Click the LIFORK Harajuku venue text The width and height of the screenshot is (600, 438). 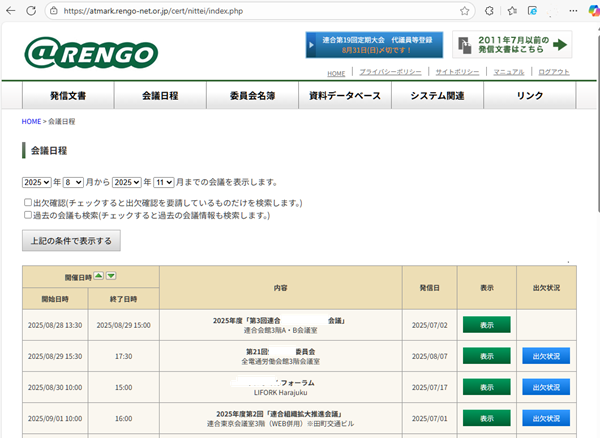point(280,392)
